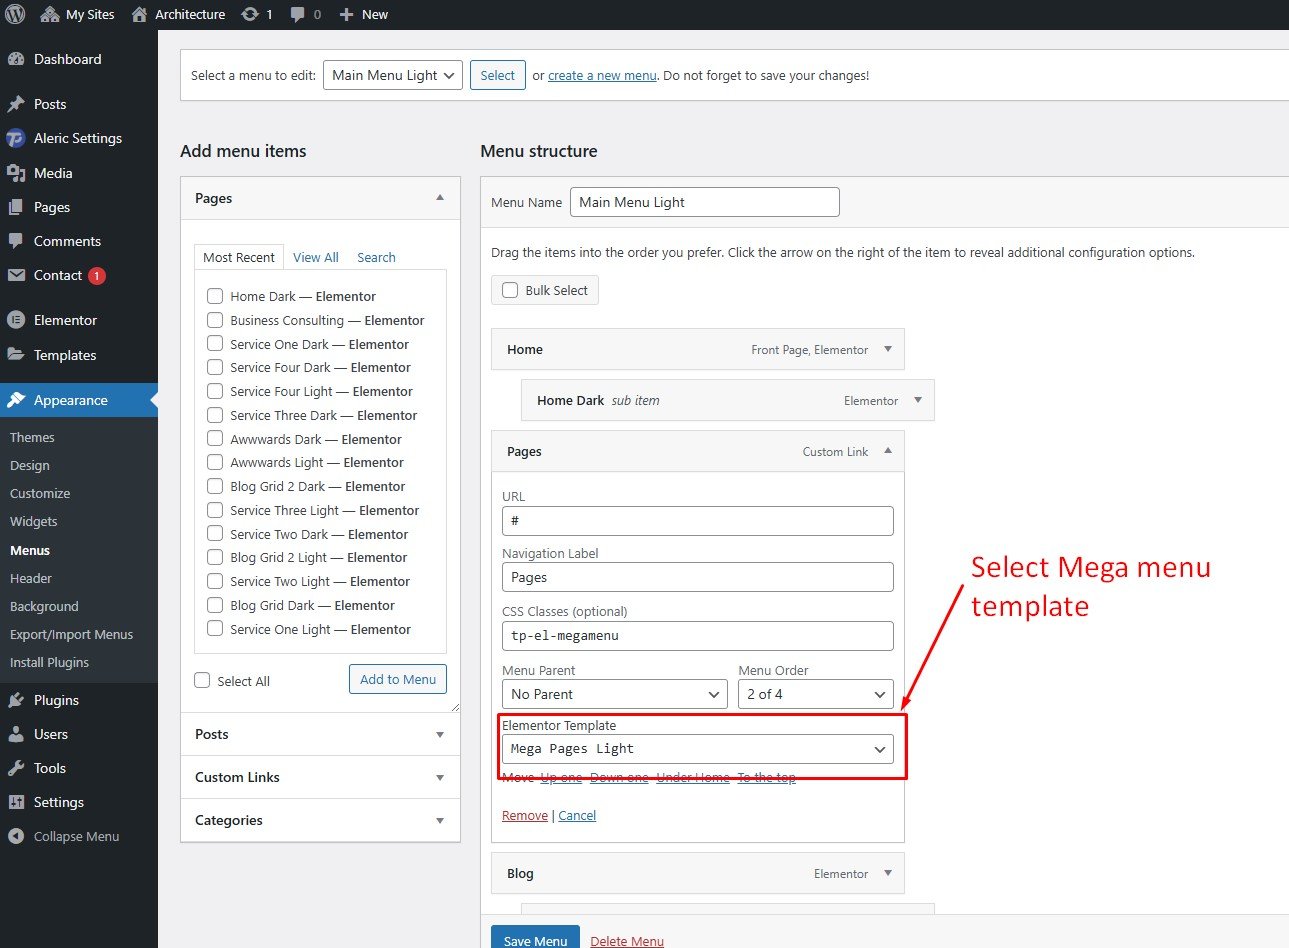Viewport: 1289px width, 948px height.
Task: Check the Home Dark — Elementor page
Action: [x=215, y=296]
